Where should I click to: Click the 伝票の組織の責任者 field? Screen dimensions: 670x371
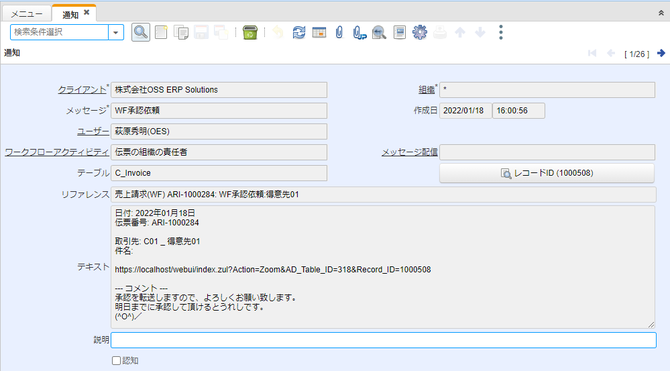coord(219,152)
